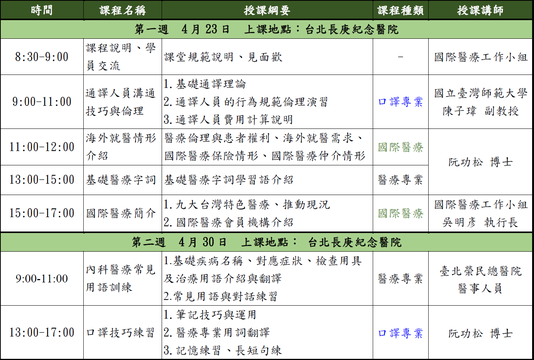
Task: Select the 第一週 4月23日 section row
Action: [x=266, y=29]
